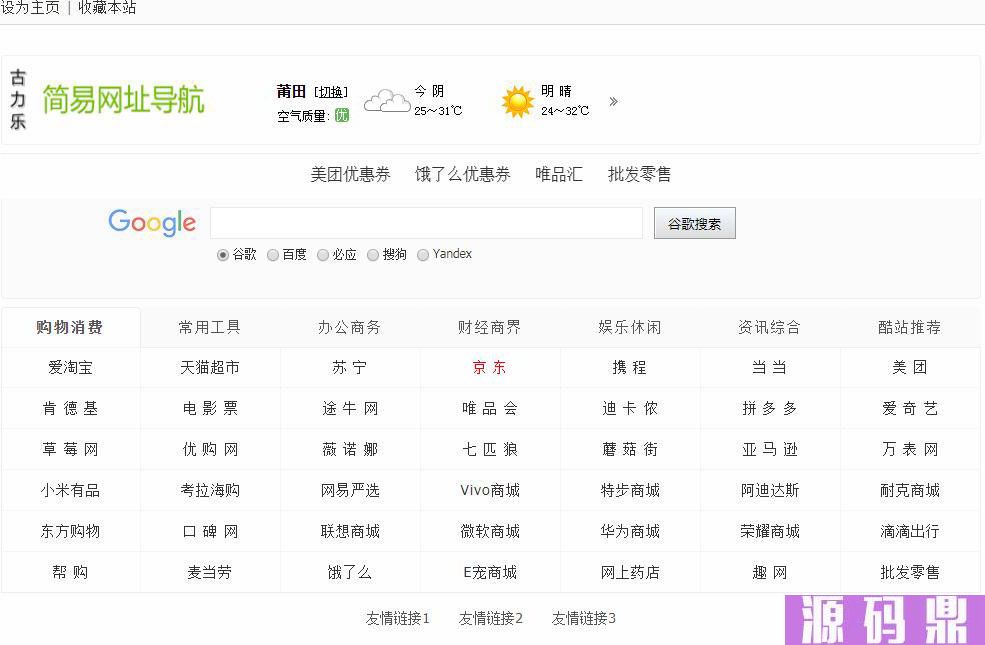The height and width of the screenshot is (645, 985).
Task: Open the 饿了么优惠券 link
Action: [x=463, y=174]
